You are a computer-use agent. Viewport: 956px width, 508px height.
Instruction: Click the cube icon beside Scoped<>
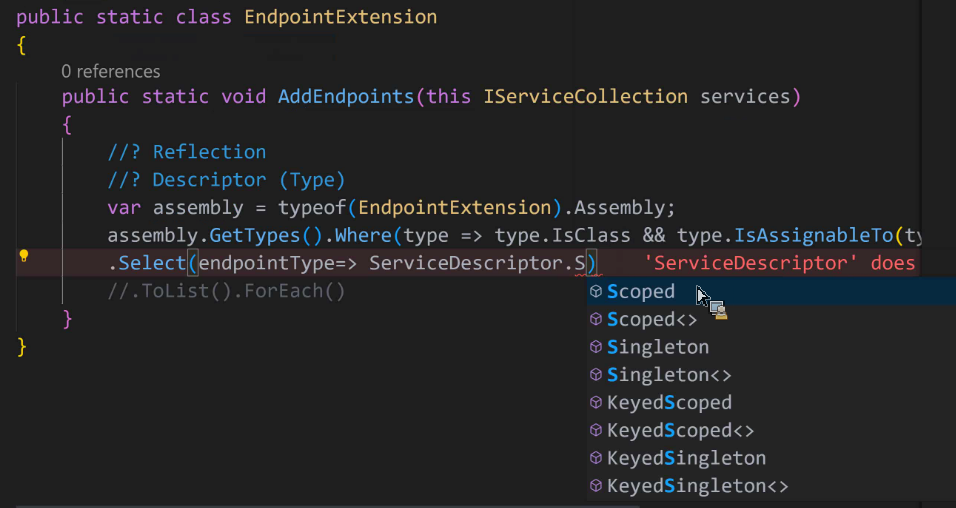click(596, 320)
